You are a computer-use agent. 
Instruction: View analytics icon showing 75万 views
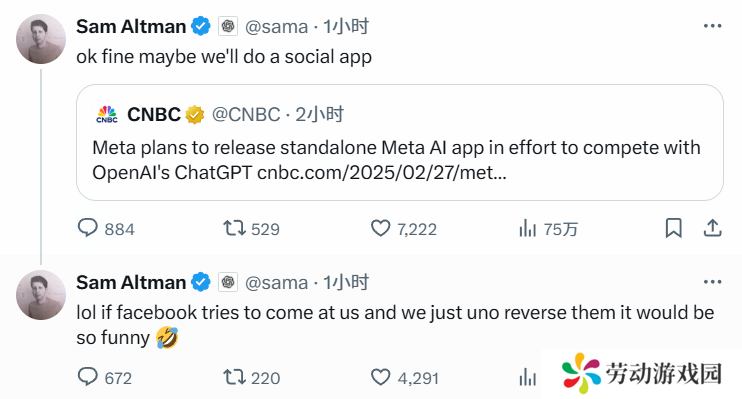(x=527, y=228)
